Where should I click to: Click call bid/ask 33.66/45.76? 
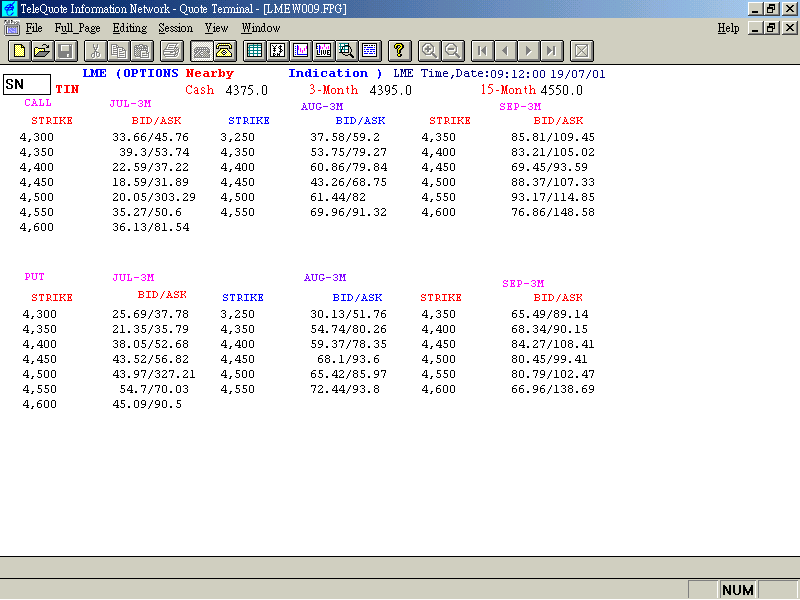tap(151, 137)
